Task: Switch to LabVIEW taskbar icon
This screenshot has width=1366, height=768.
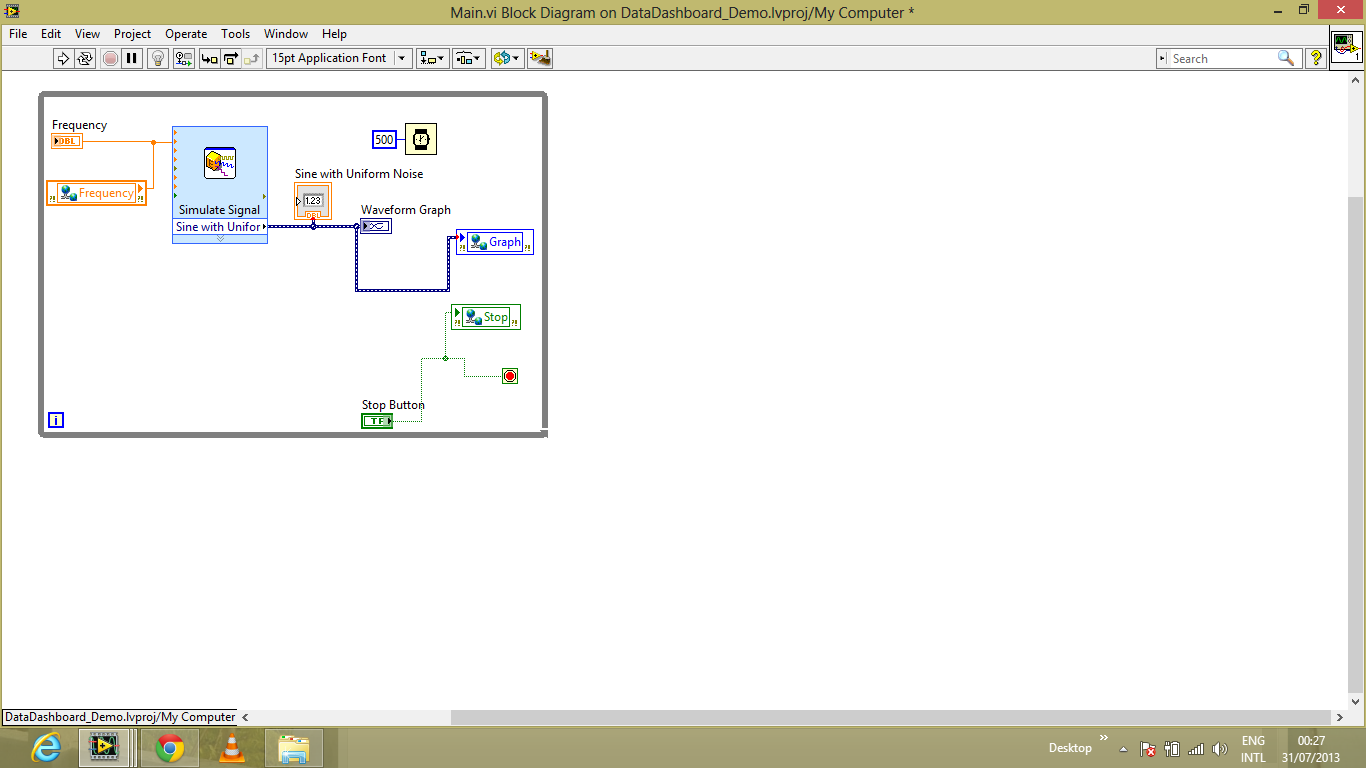Action: tap(103, 747)
